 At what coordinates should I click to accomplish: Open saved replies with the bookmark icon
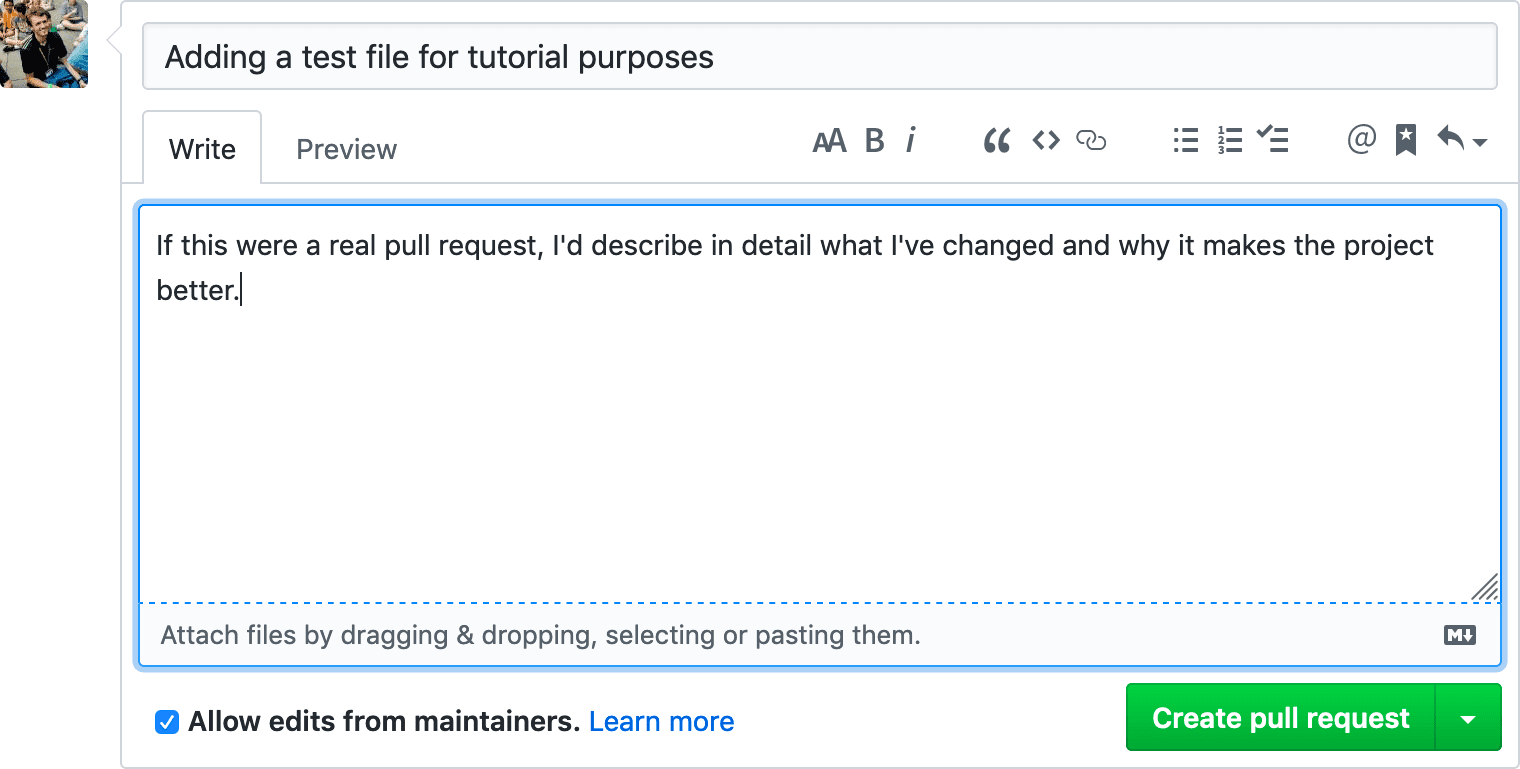[x=1405, y=141]
